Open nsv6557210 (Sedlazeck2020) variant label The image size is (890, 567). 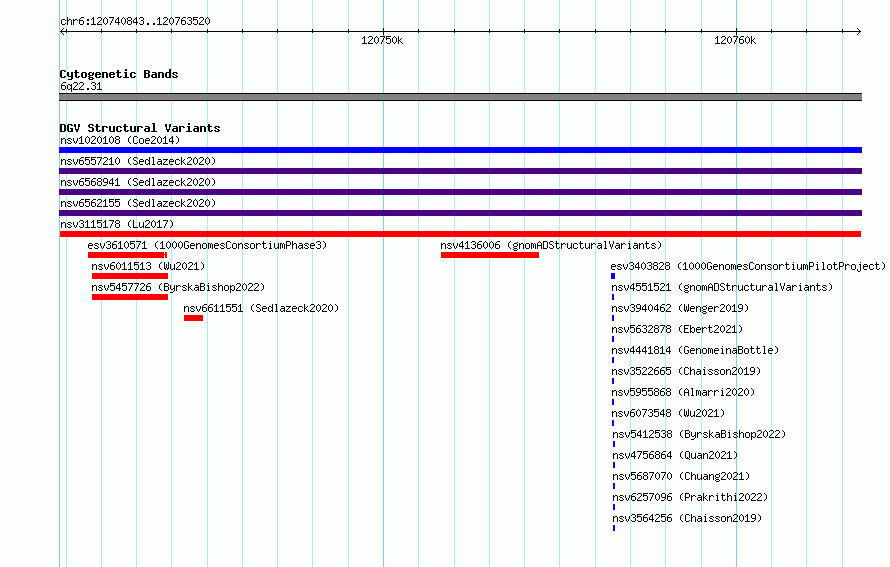(x=138, y=161)
